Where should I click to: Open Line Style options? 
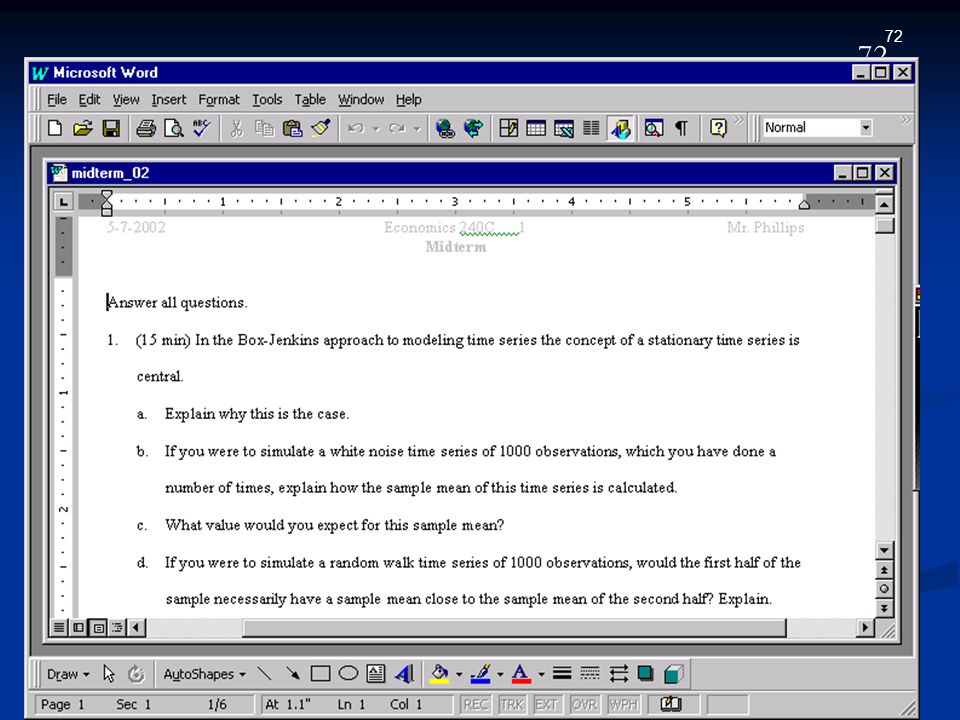pos(562,673)
